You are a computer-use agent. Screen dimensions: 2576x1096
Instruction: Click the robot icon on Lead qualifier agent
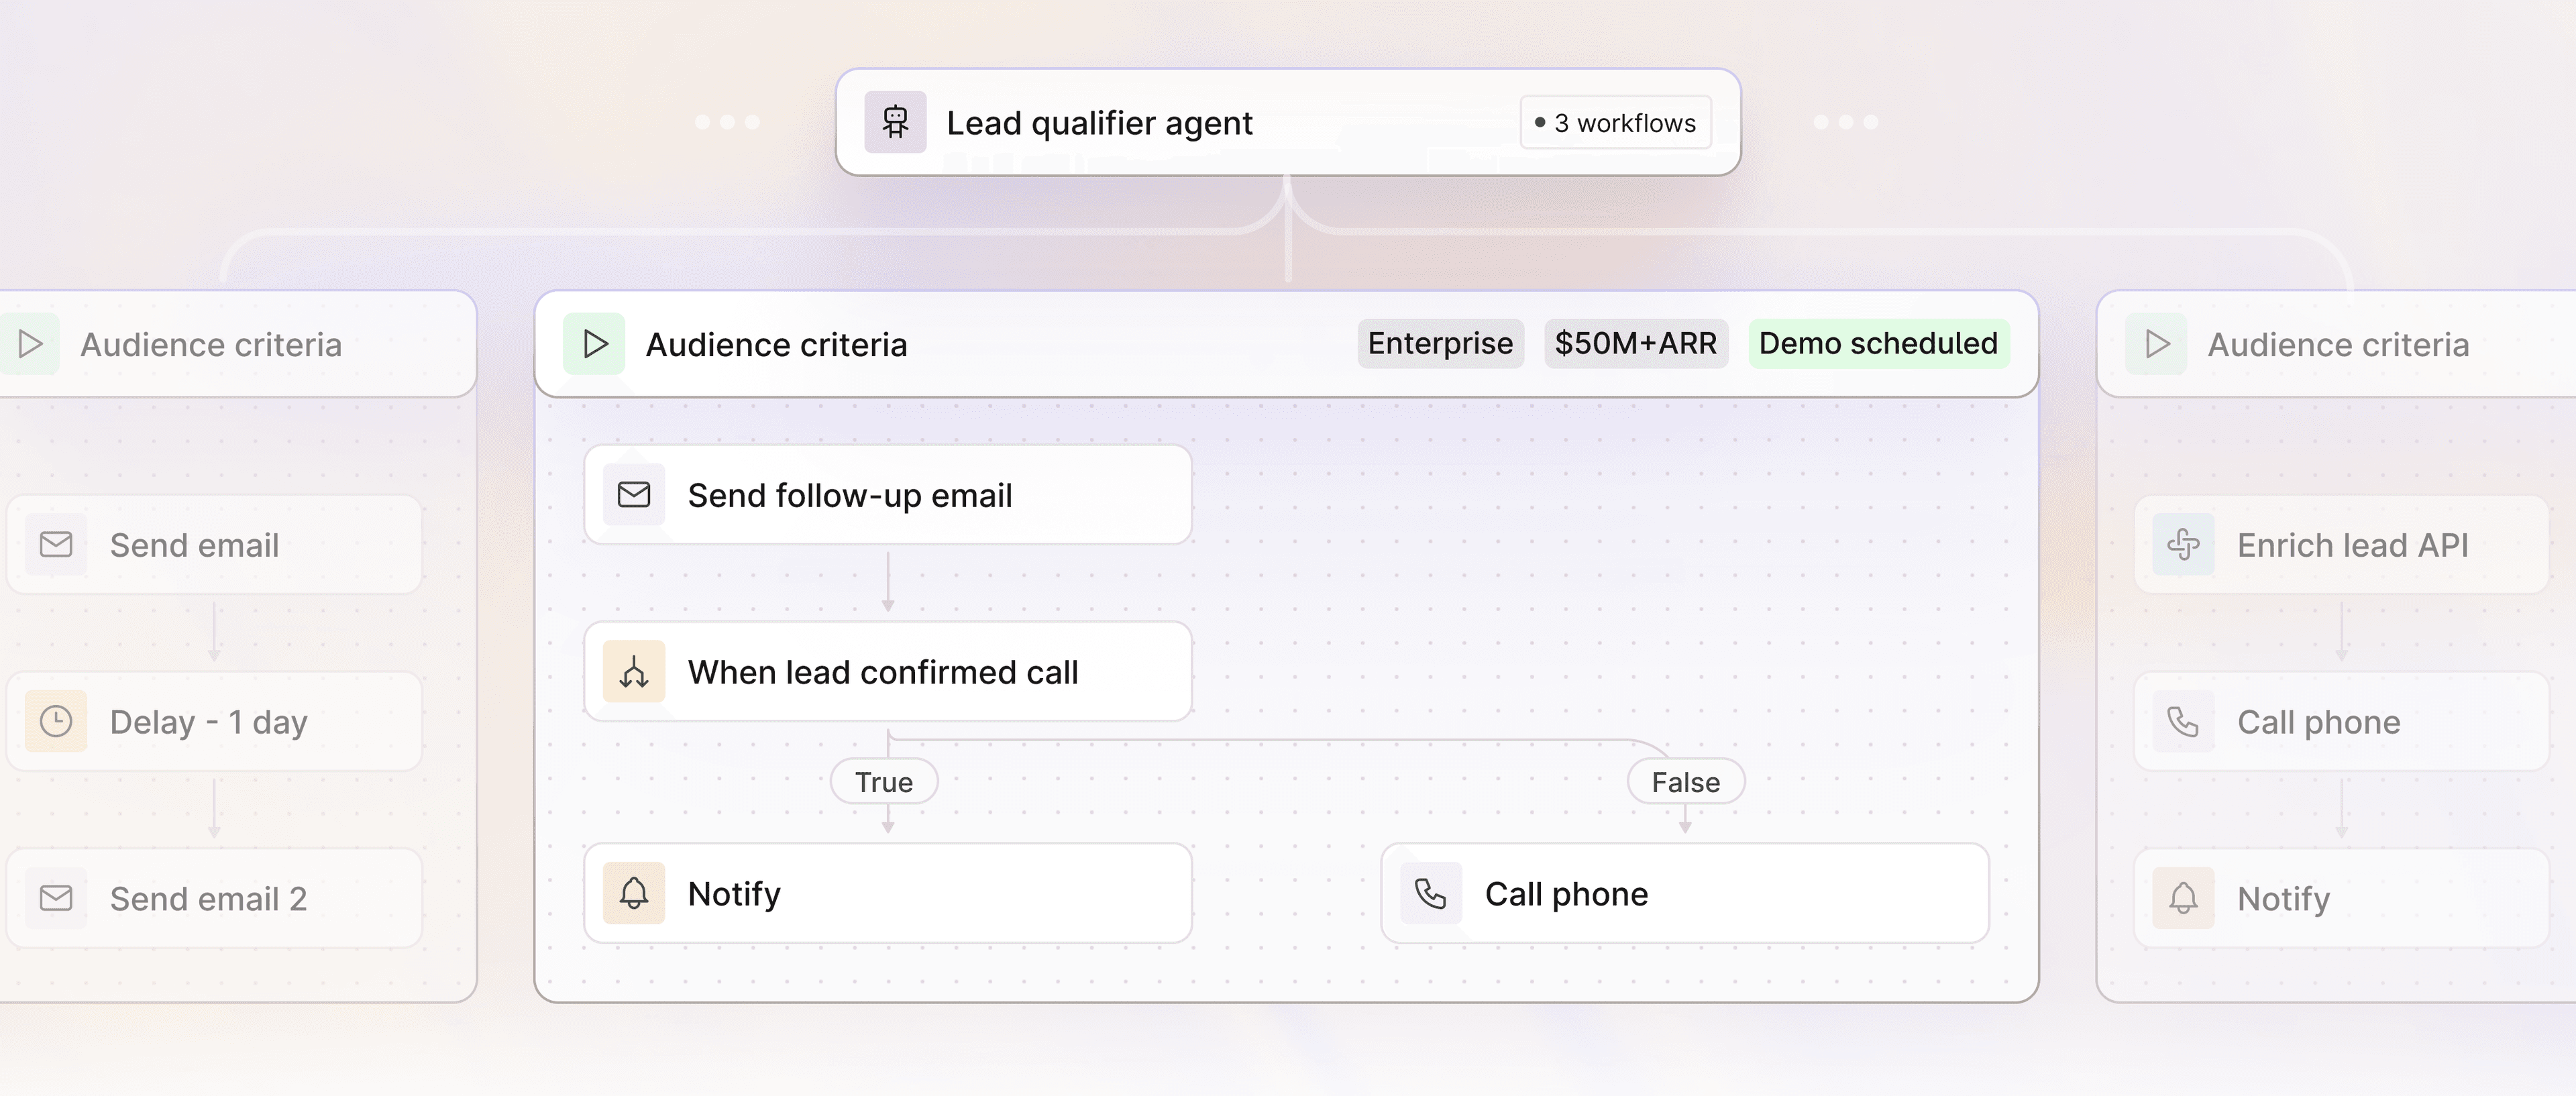895,122
